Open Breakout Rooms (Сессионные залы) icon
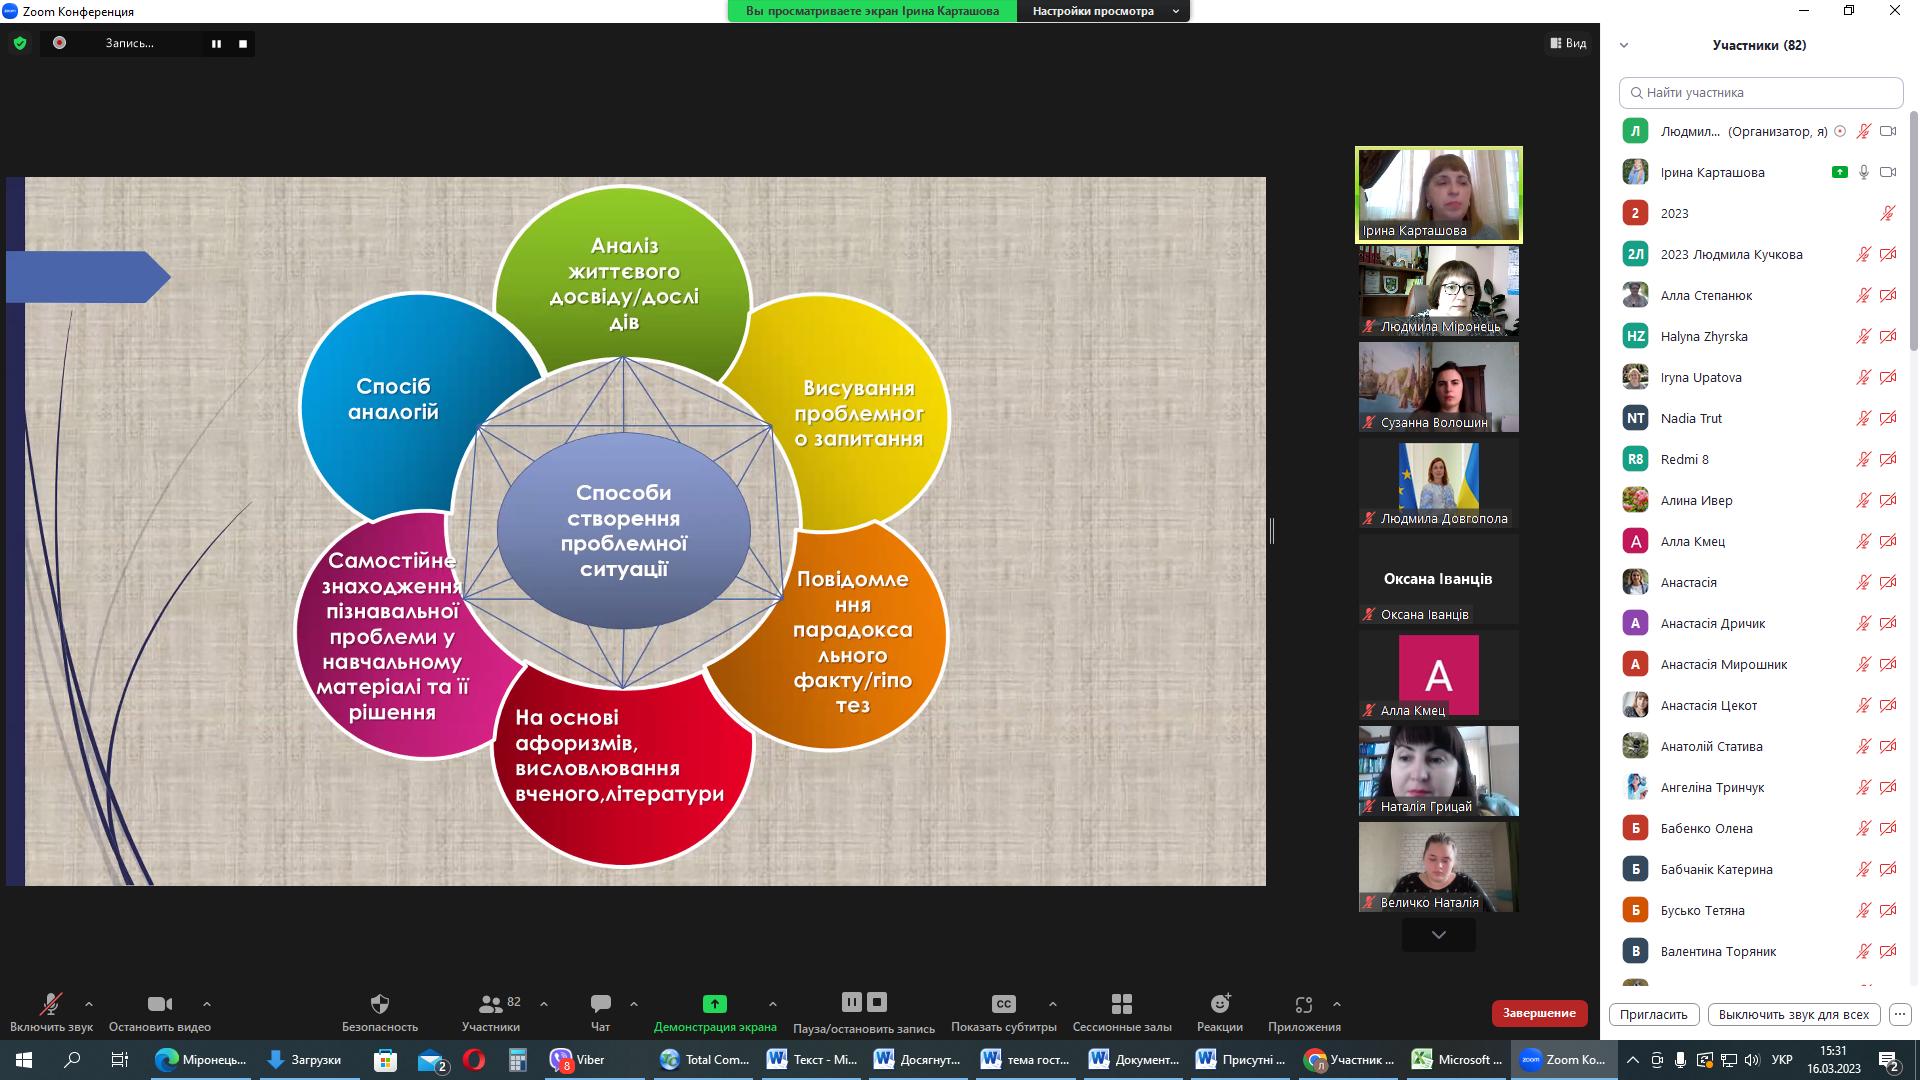 [x=1121, y=1004]
